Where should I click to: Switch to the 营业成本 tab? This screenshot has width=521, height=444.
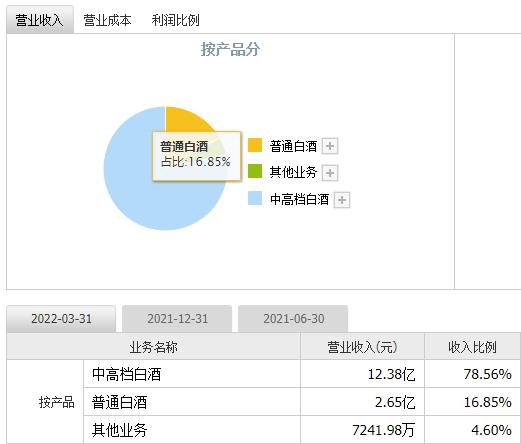[107, 20]
